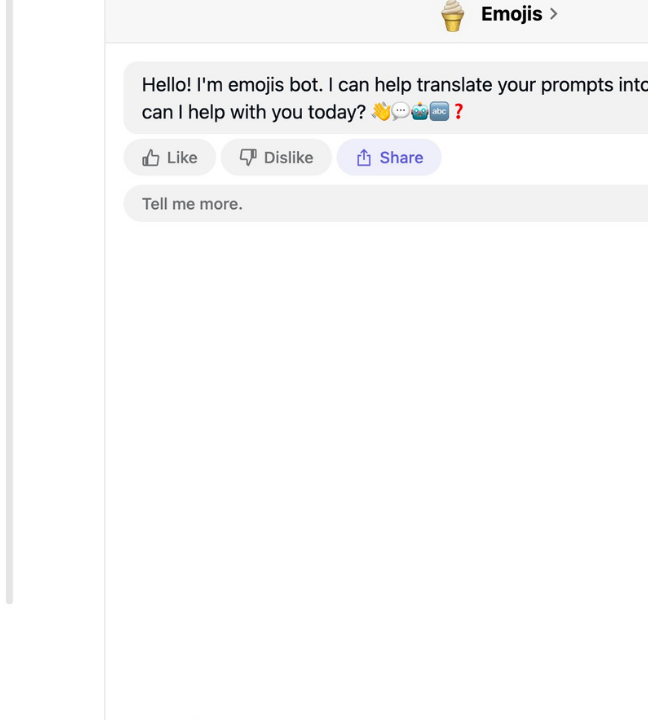The width and height of the screenshot is (648, 720).
Task: Click the speech bubble emoji
Action: (400, 112)
